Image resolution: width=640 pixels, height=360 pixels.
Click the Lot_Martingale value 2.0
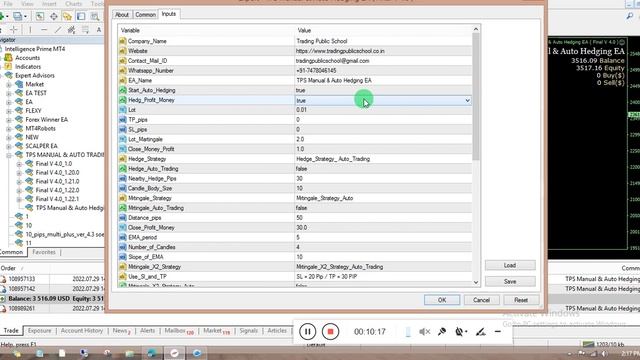pyautogui.click(x=300, y=139)
